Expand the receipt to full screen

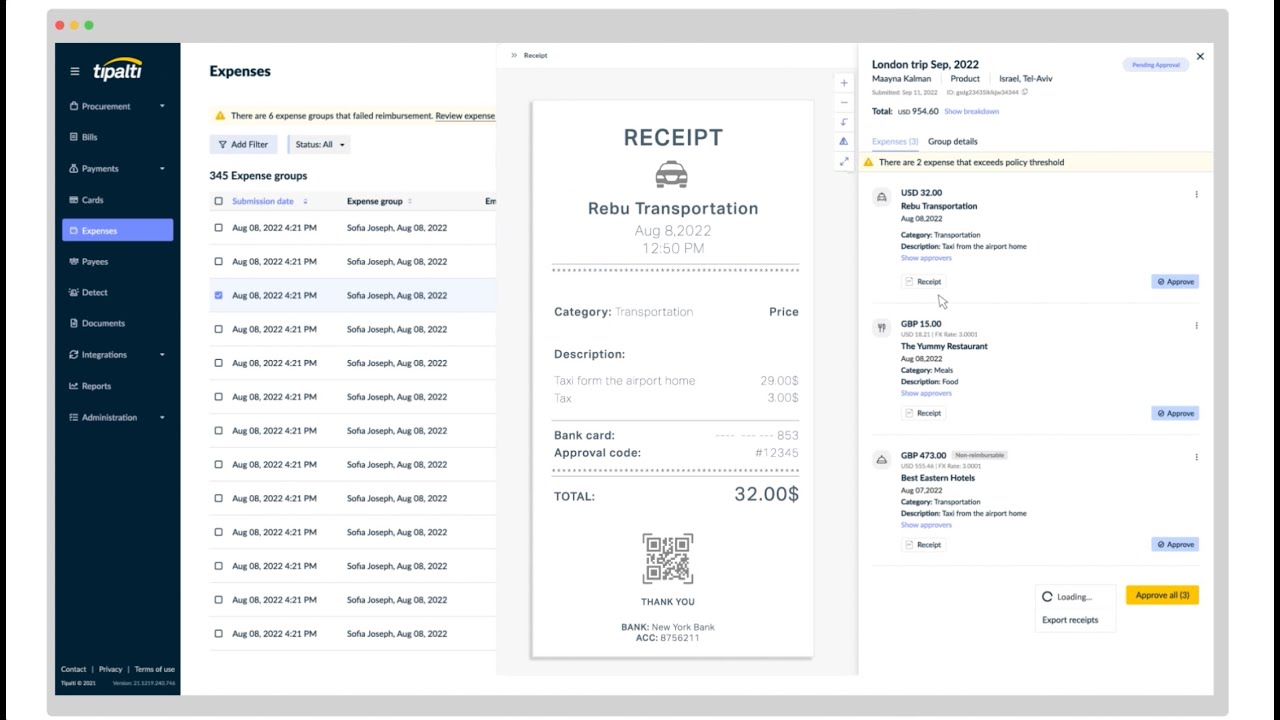pos(844,161)
